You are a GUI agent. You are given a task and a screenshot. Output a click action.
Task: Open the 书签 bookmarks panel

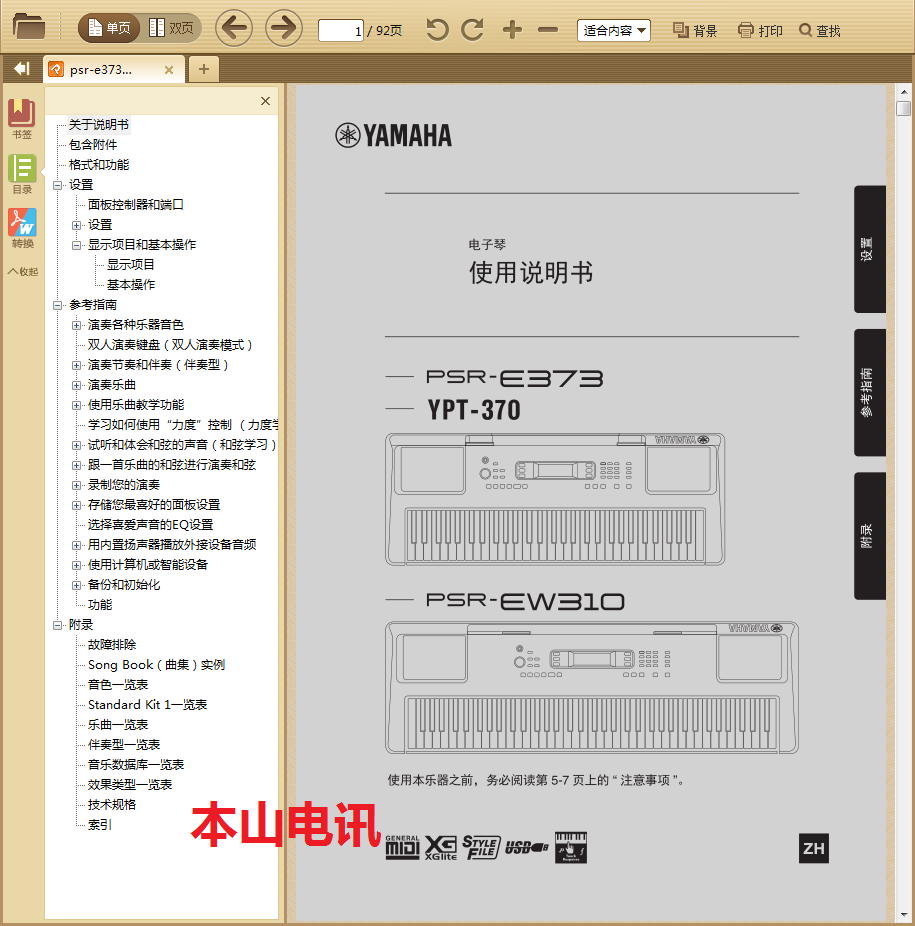22,119
